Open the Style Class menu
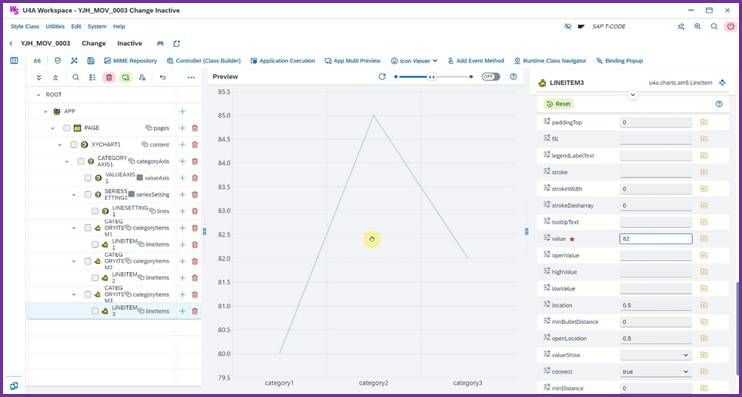The width and height of the screenshot is (742, 397). (x=25, y=26)
